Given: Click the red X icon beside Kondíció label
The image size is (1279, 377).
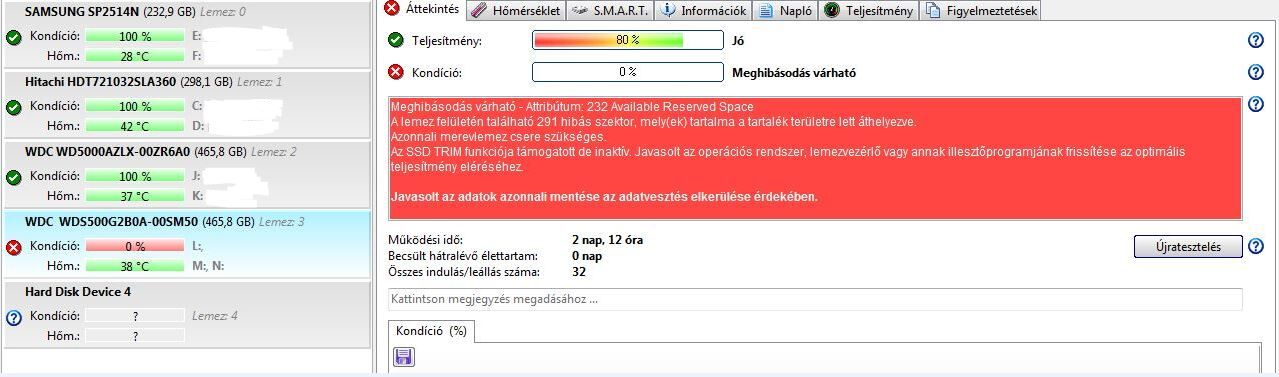Looking at the screenshot, I should tap(396, 72).
